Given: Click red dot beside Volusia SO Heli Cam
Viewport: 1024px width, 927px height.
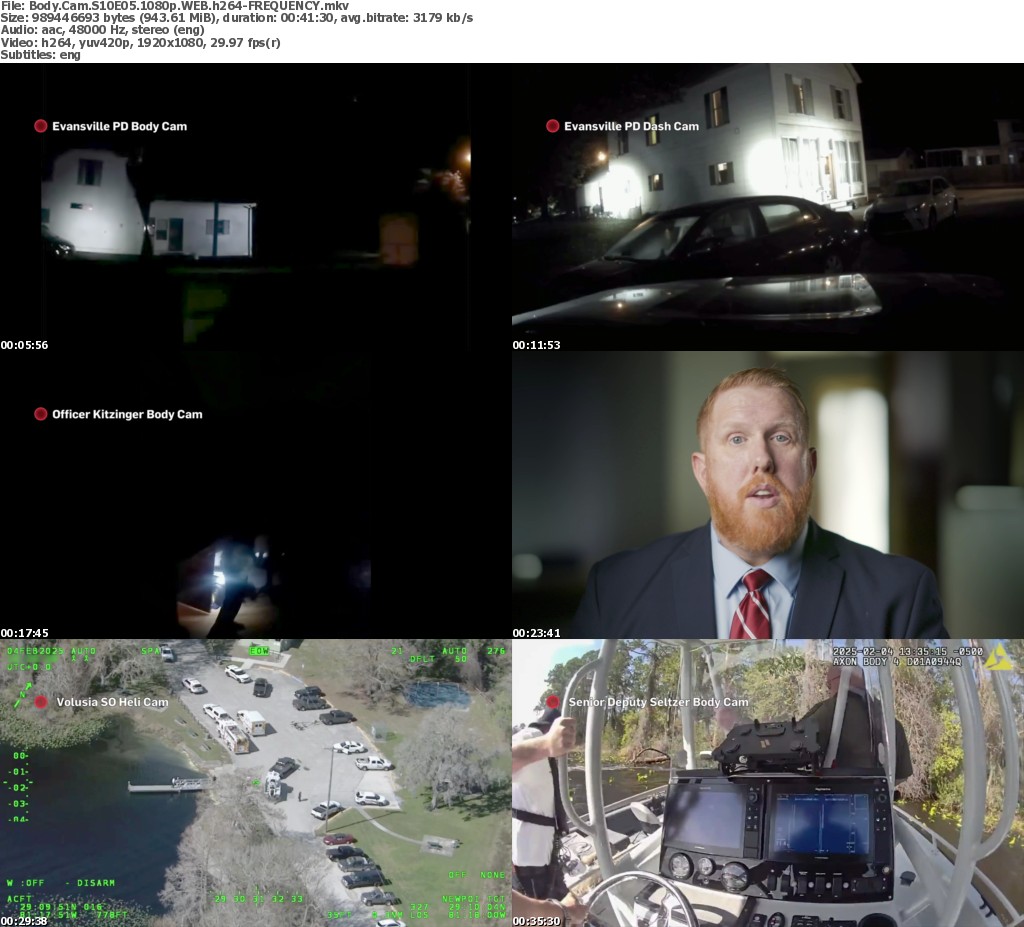Looking at the screenshot, I should tap(41, 702).
